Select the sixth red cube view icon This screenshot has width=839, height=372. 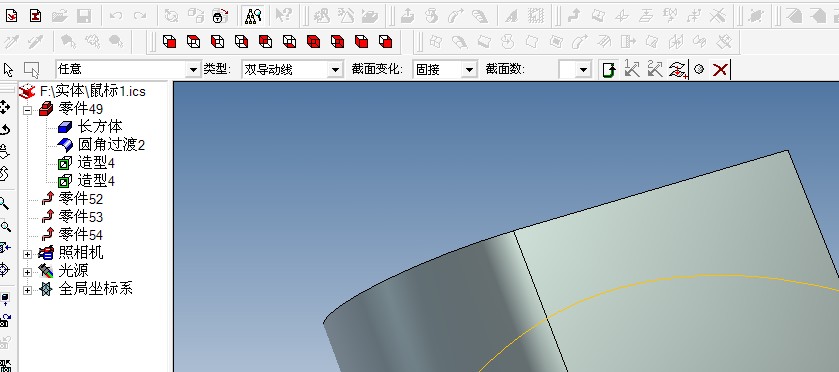(x=289, y=41)
